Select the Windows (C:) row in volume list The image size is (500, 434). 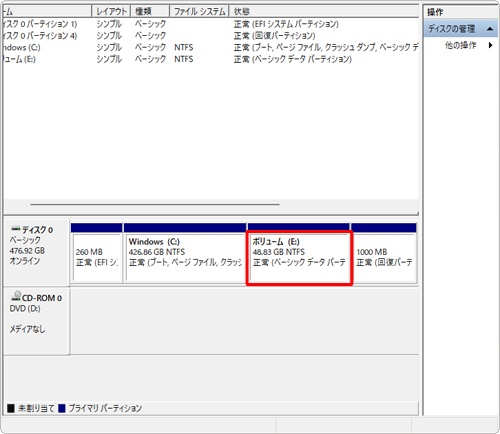tap(211, 47)
